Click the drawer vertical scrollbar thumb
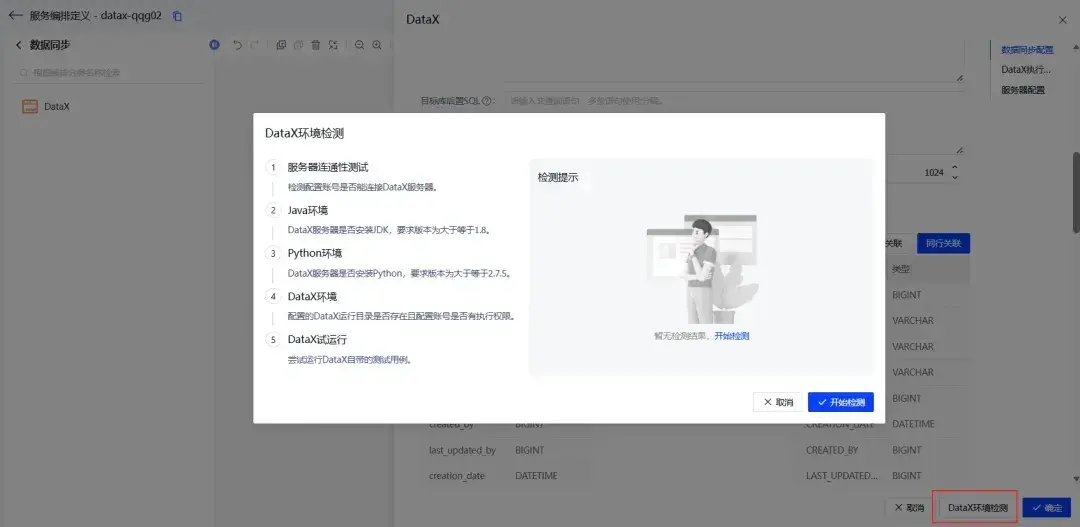1080x527 pixels. click(1076, 193)
